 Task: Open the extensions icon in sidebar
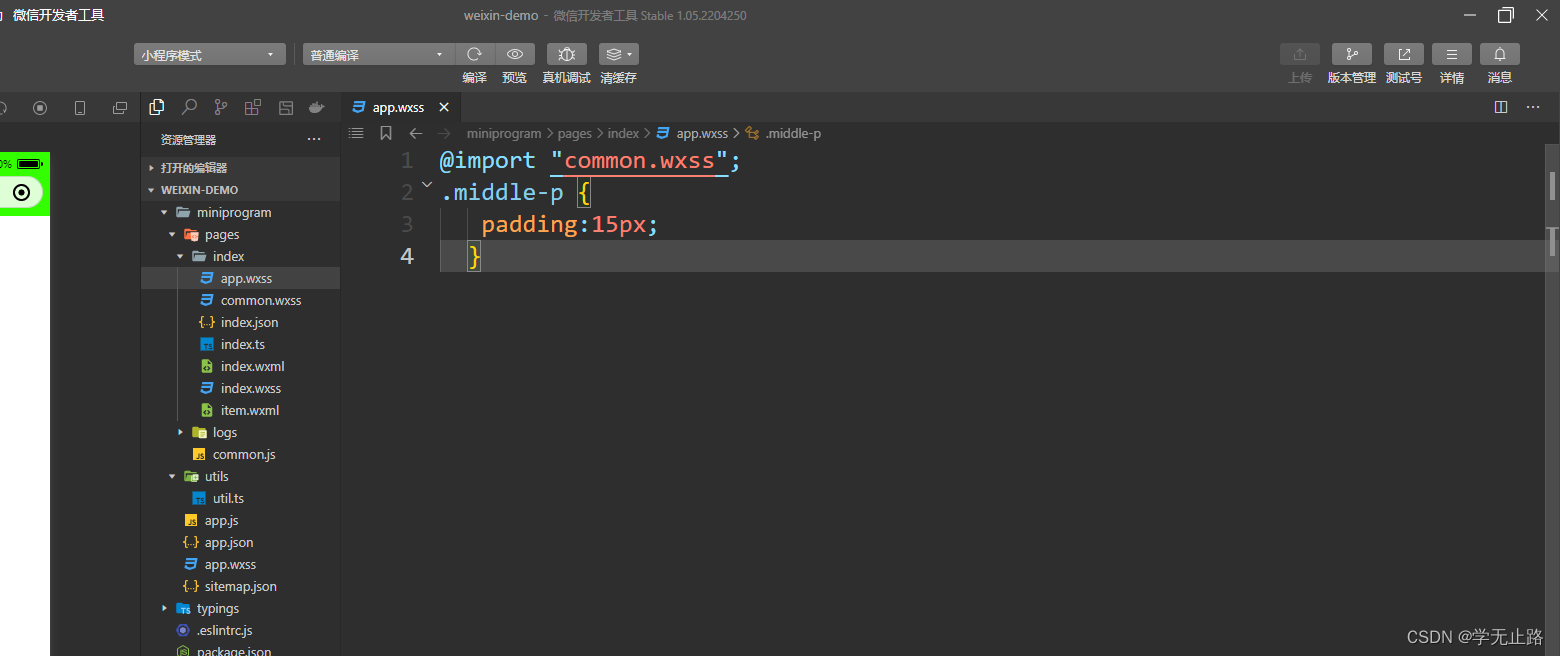pos(253,107)
